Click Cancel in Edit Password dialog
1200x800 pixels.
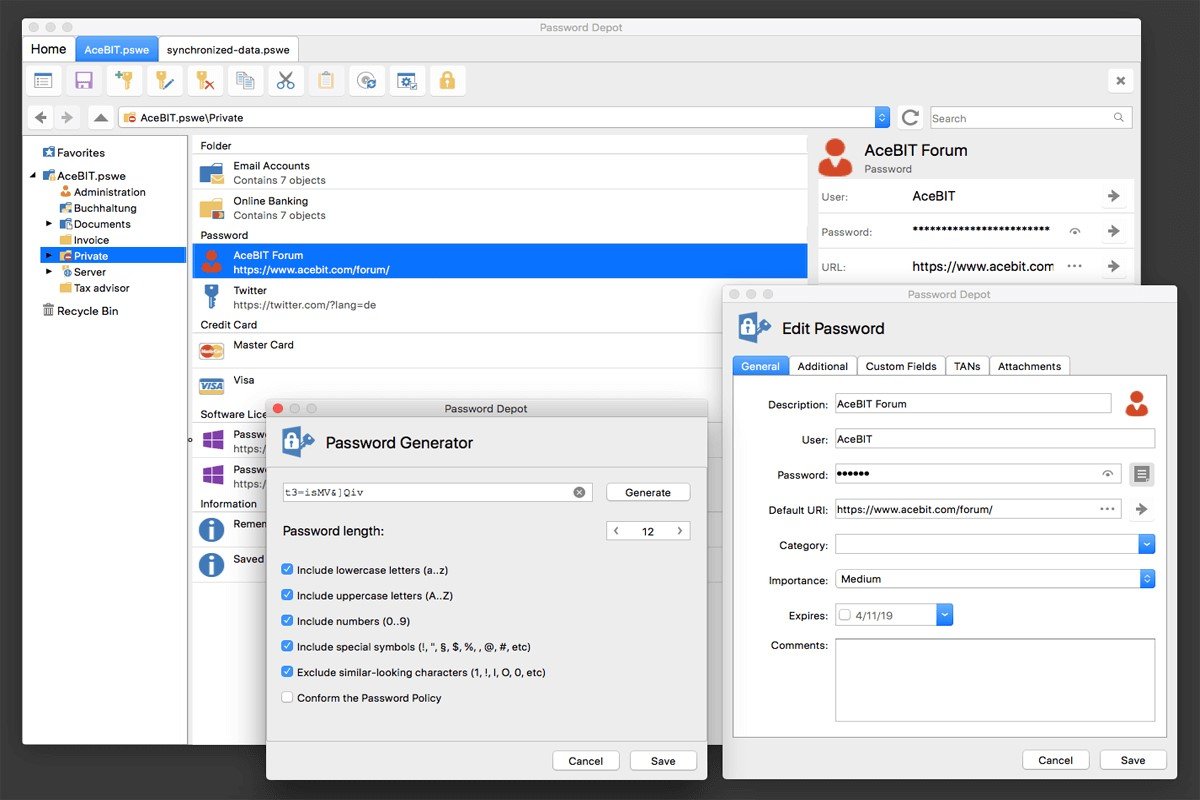(x=1055, y=760)
